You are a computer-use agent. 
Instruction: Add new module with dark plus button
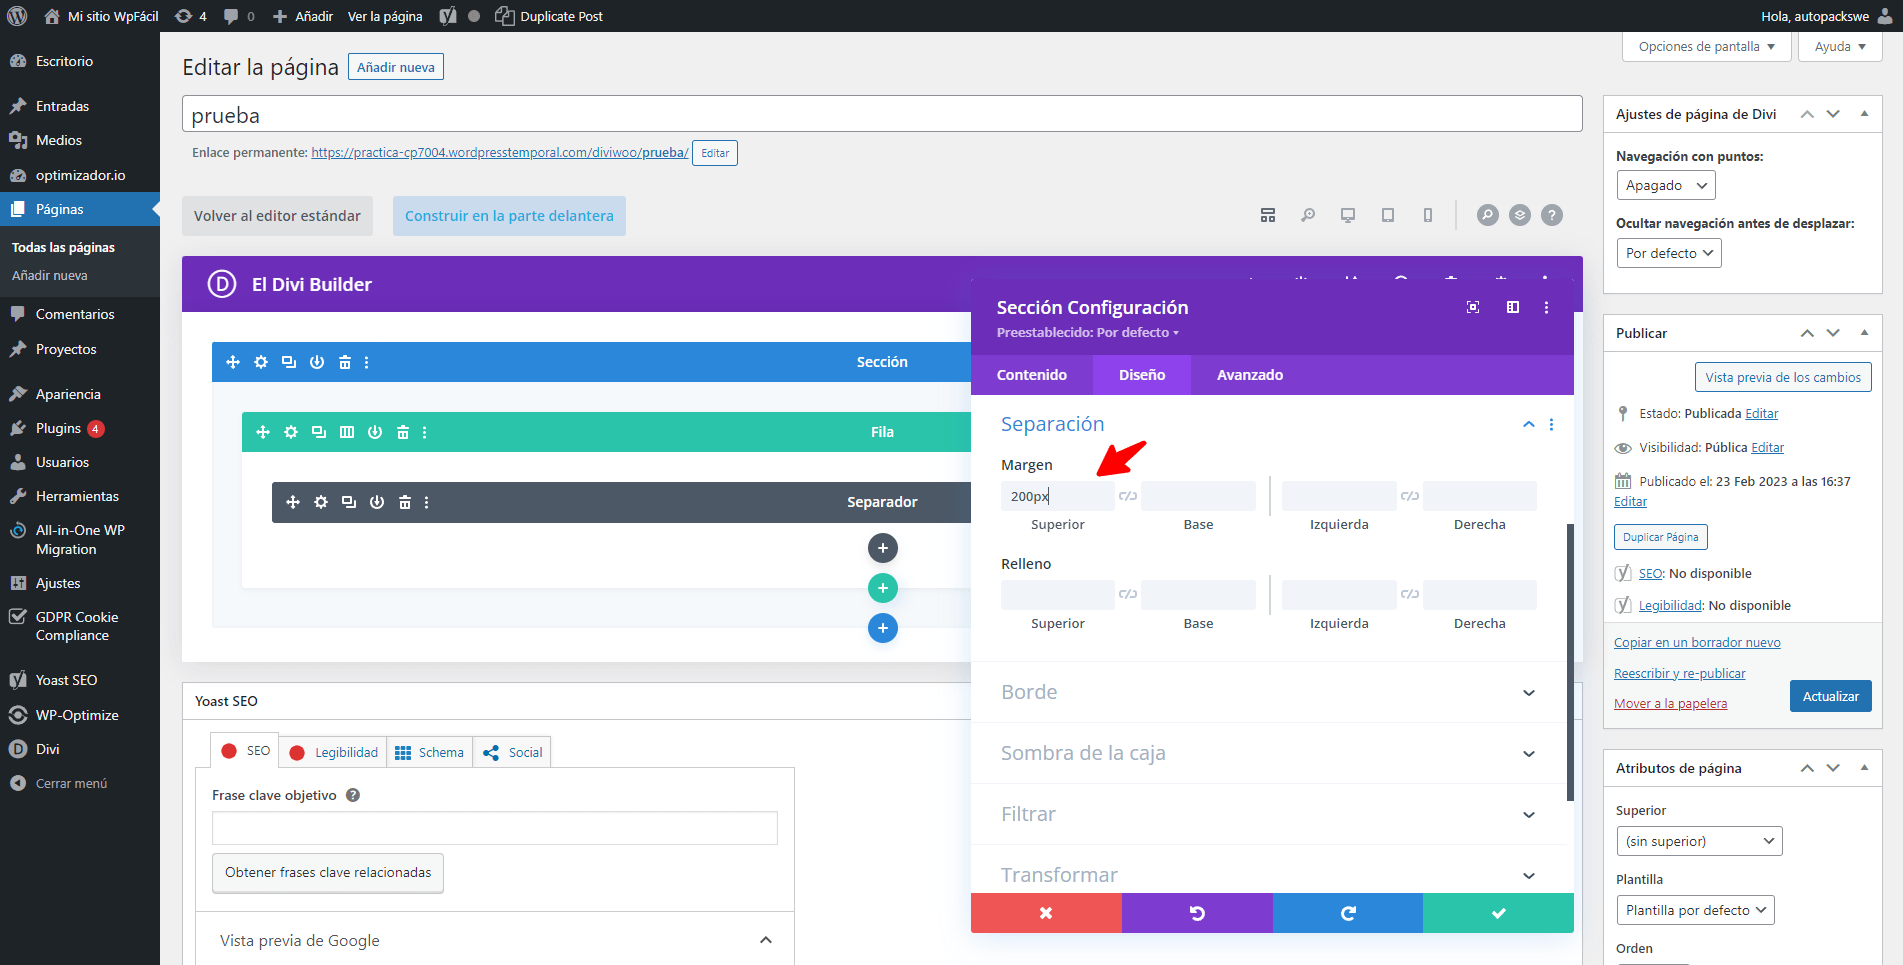point(883,548)
